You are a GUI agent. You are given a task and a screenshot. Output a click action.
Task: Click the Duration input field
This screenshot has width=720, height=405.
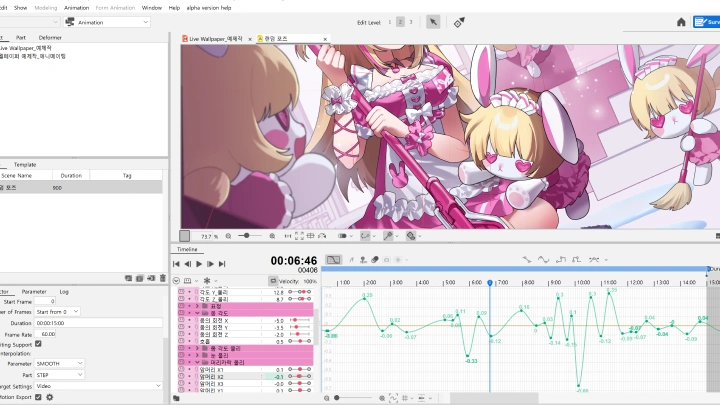click(x=98, y=323)
